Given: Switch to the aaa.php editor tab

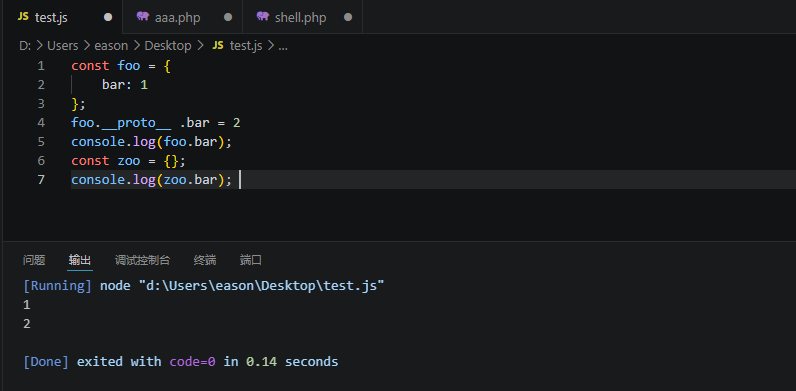Looking at the screenshot, I should pos(183,17).
